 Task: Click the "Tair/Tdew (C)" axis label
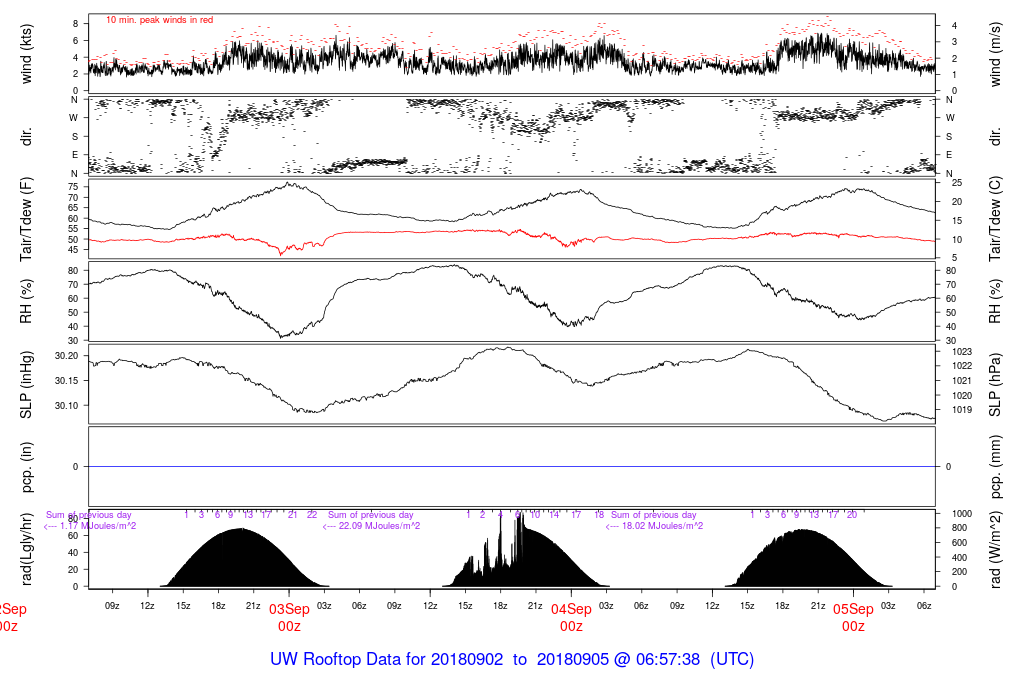[995, 219]
